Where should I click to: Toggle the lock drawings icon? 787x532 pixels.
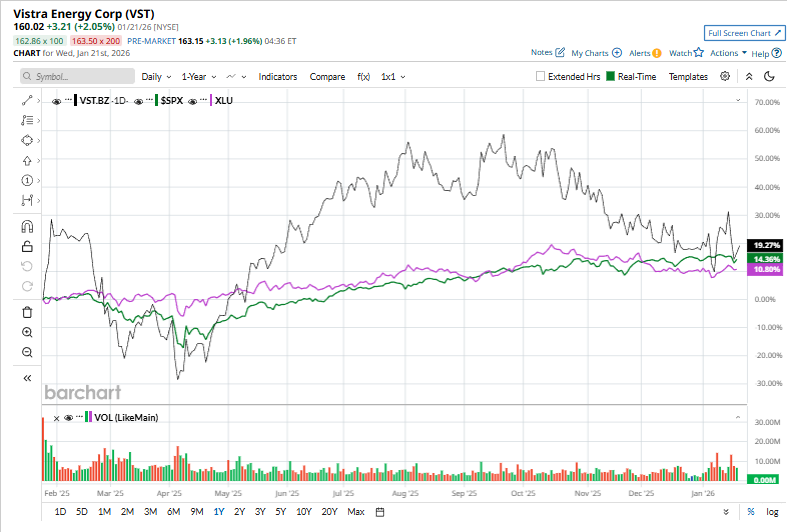[x=27, y=246]
